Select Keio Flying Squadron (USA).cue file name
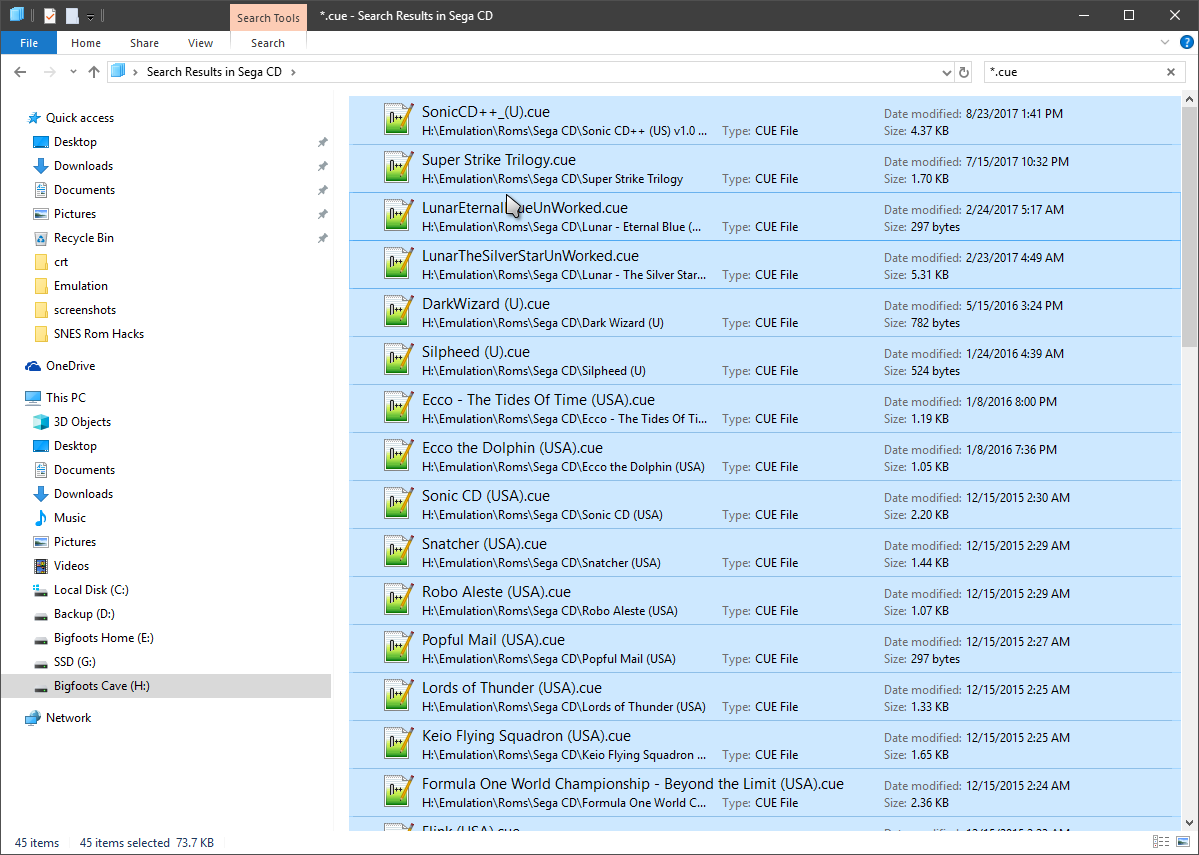 pos(526,736)
